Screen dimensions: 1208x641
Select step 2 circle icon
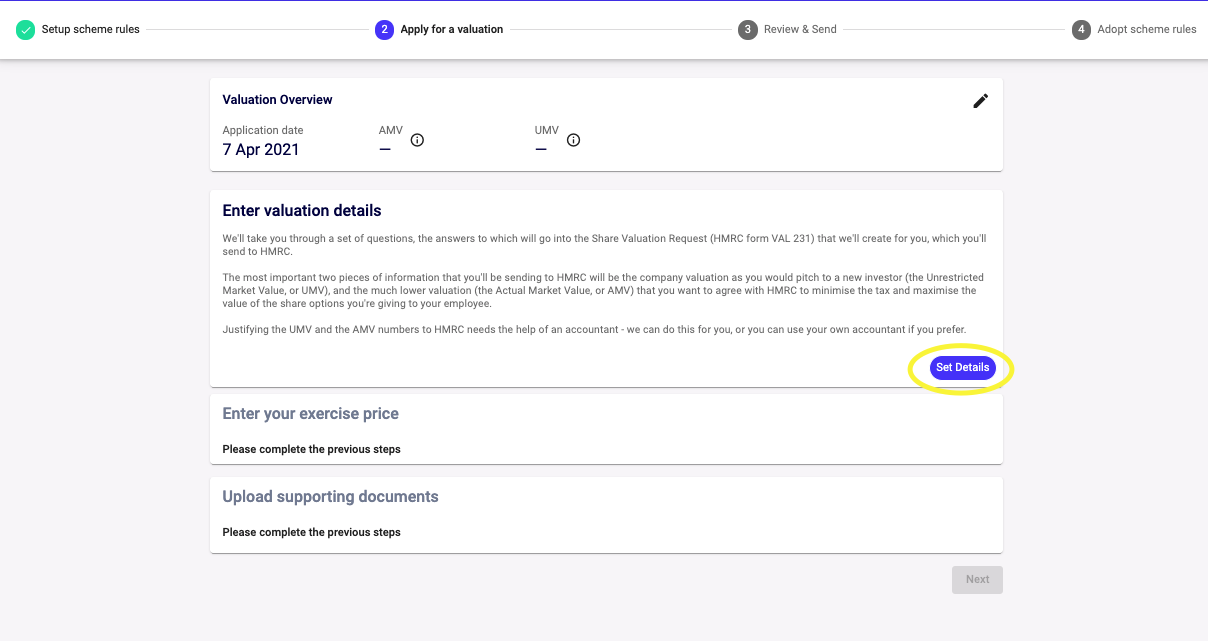click(384, 30)
